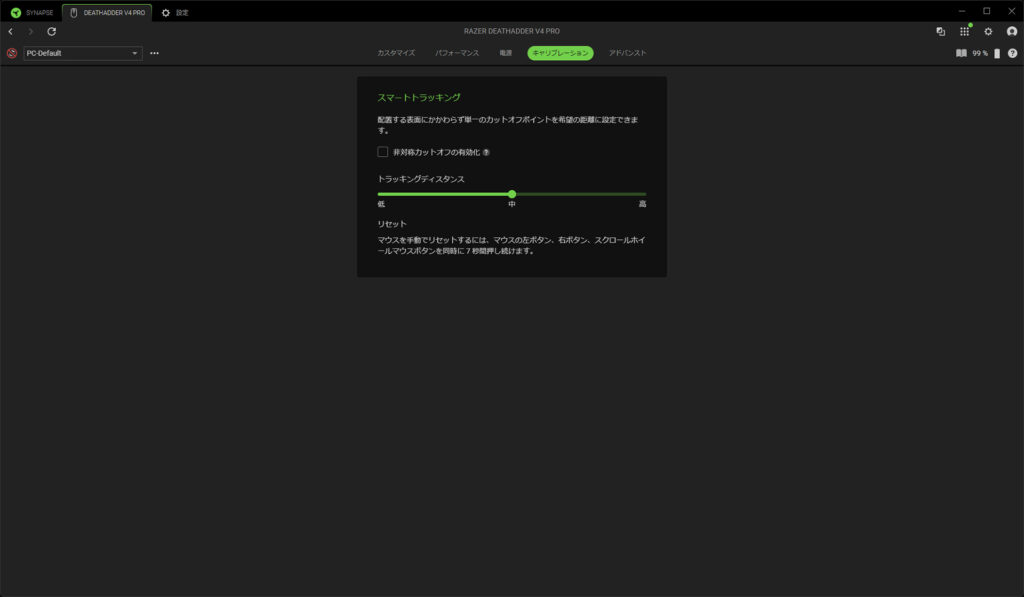1024x597 pixels.
Task: Switch to the 設定 window tab
Action: [x=175, y=12]
